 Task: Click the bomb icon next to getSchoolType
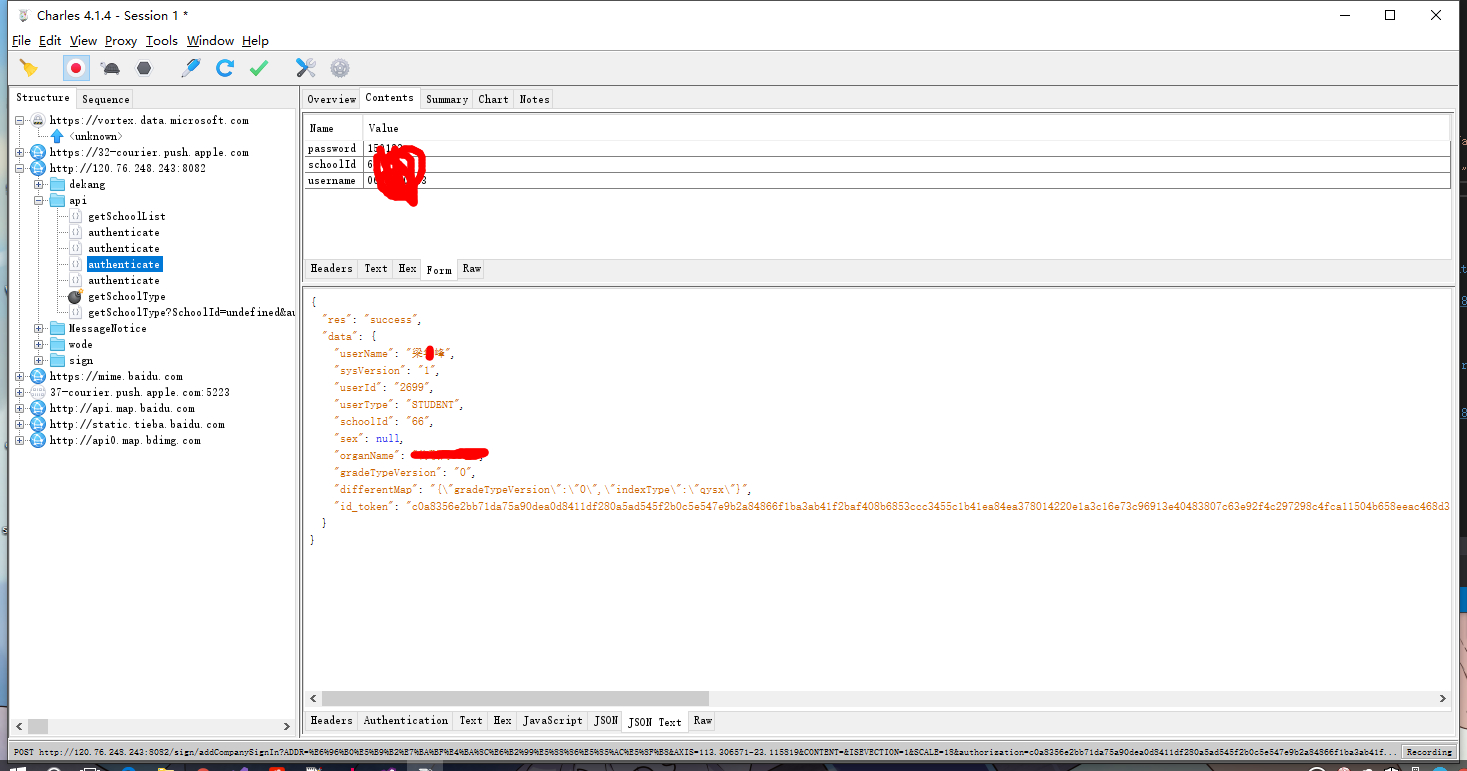point(75,296)
